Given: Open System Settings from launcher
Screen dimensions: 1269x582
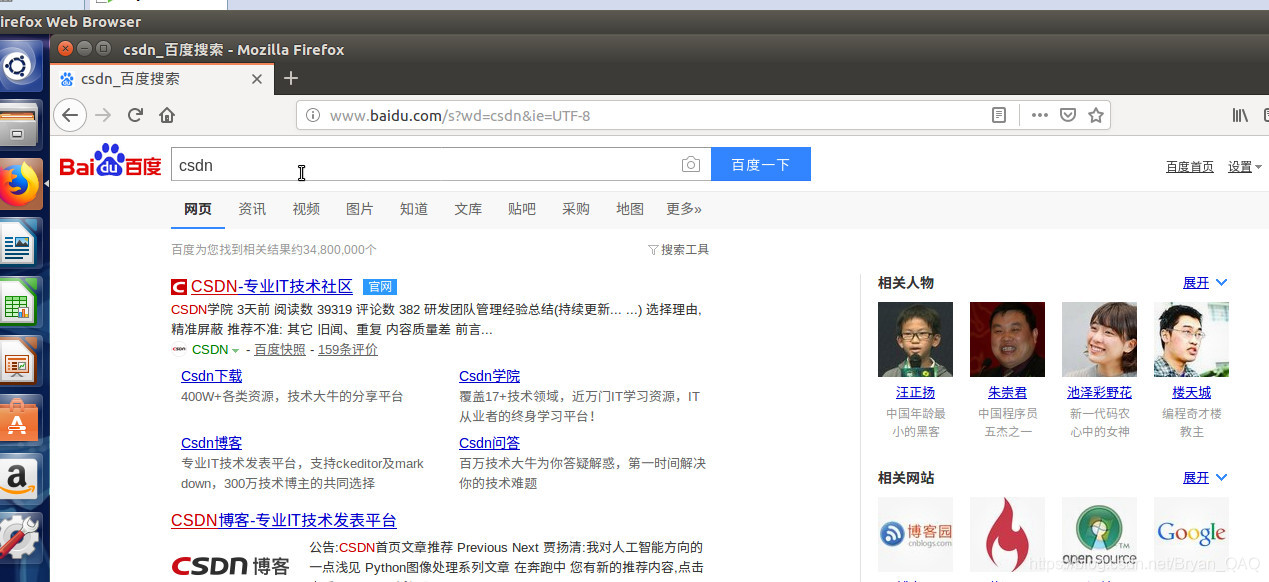Looking at the screenshot, I should point(18,538).
